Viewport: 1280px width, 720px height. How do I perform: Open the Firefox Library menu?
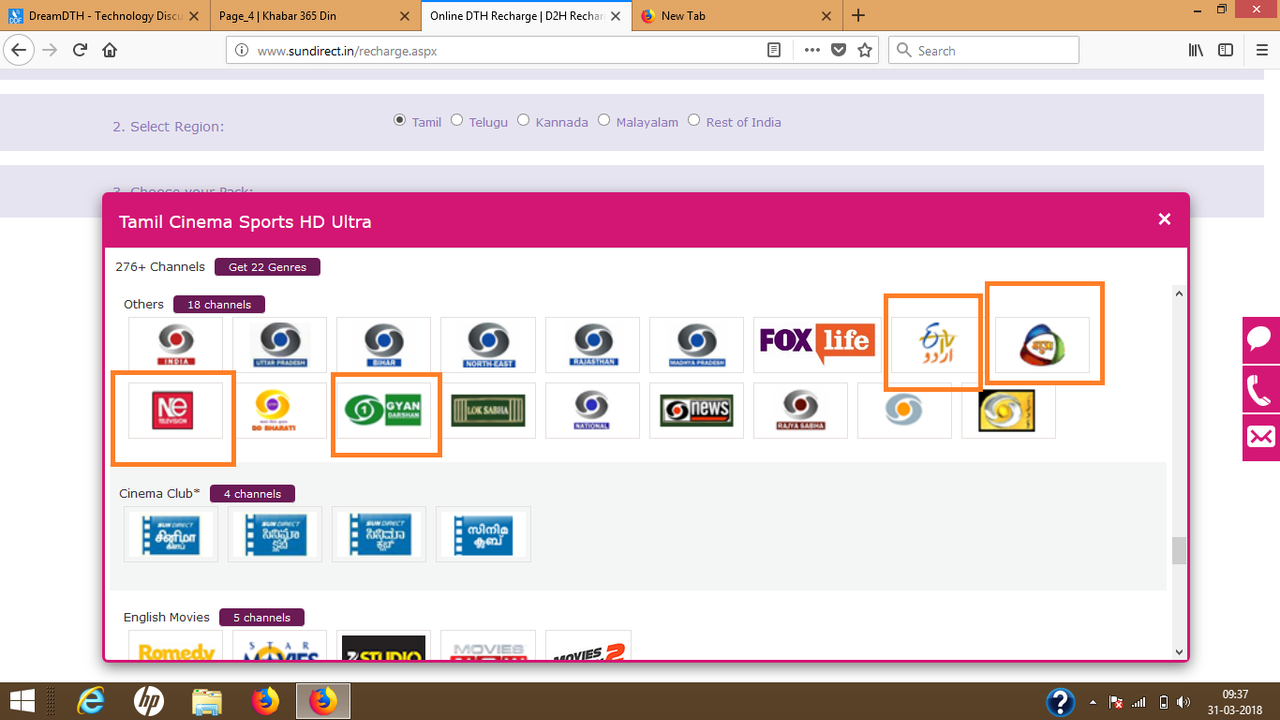(1196, 50)
